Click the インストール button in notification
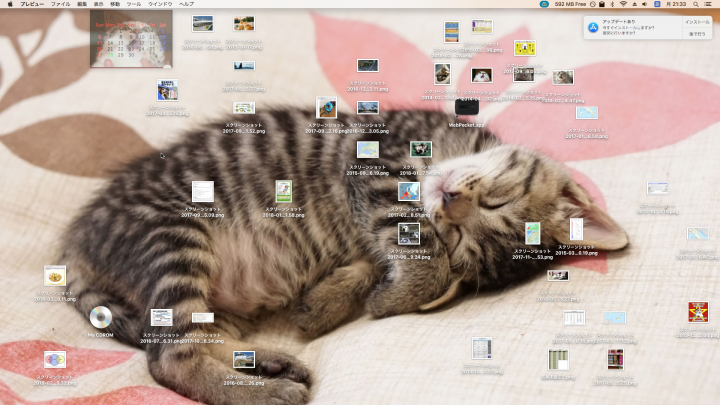 pyautogui.click(x=697, y=21)
